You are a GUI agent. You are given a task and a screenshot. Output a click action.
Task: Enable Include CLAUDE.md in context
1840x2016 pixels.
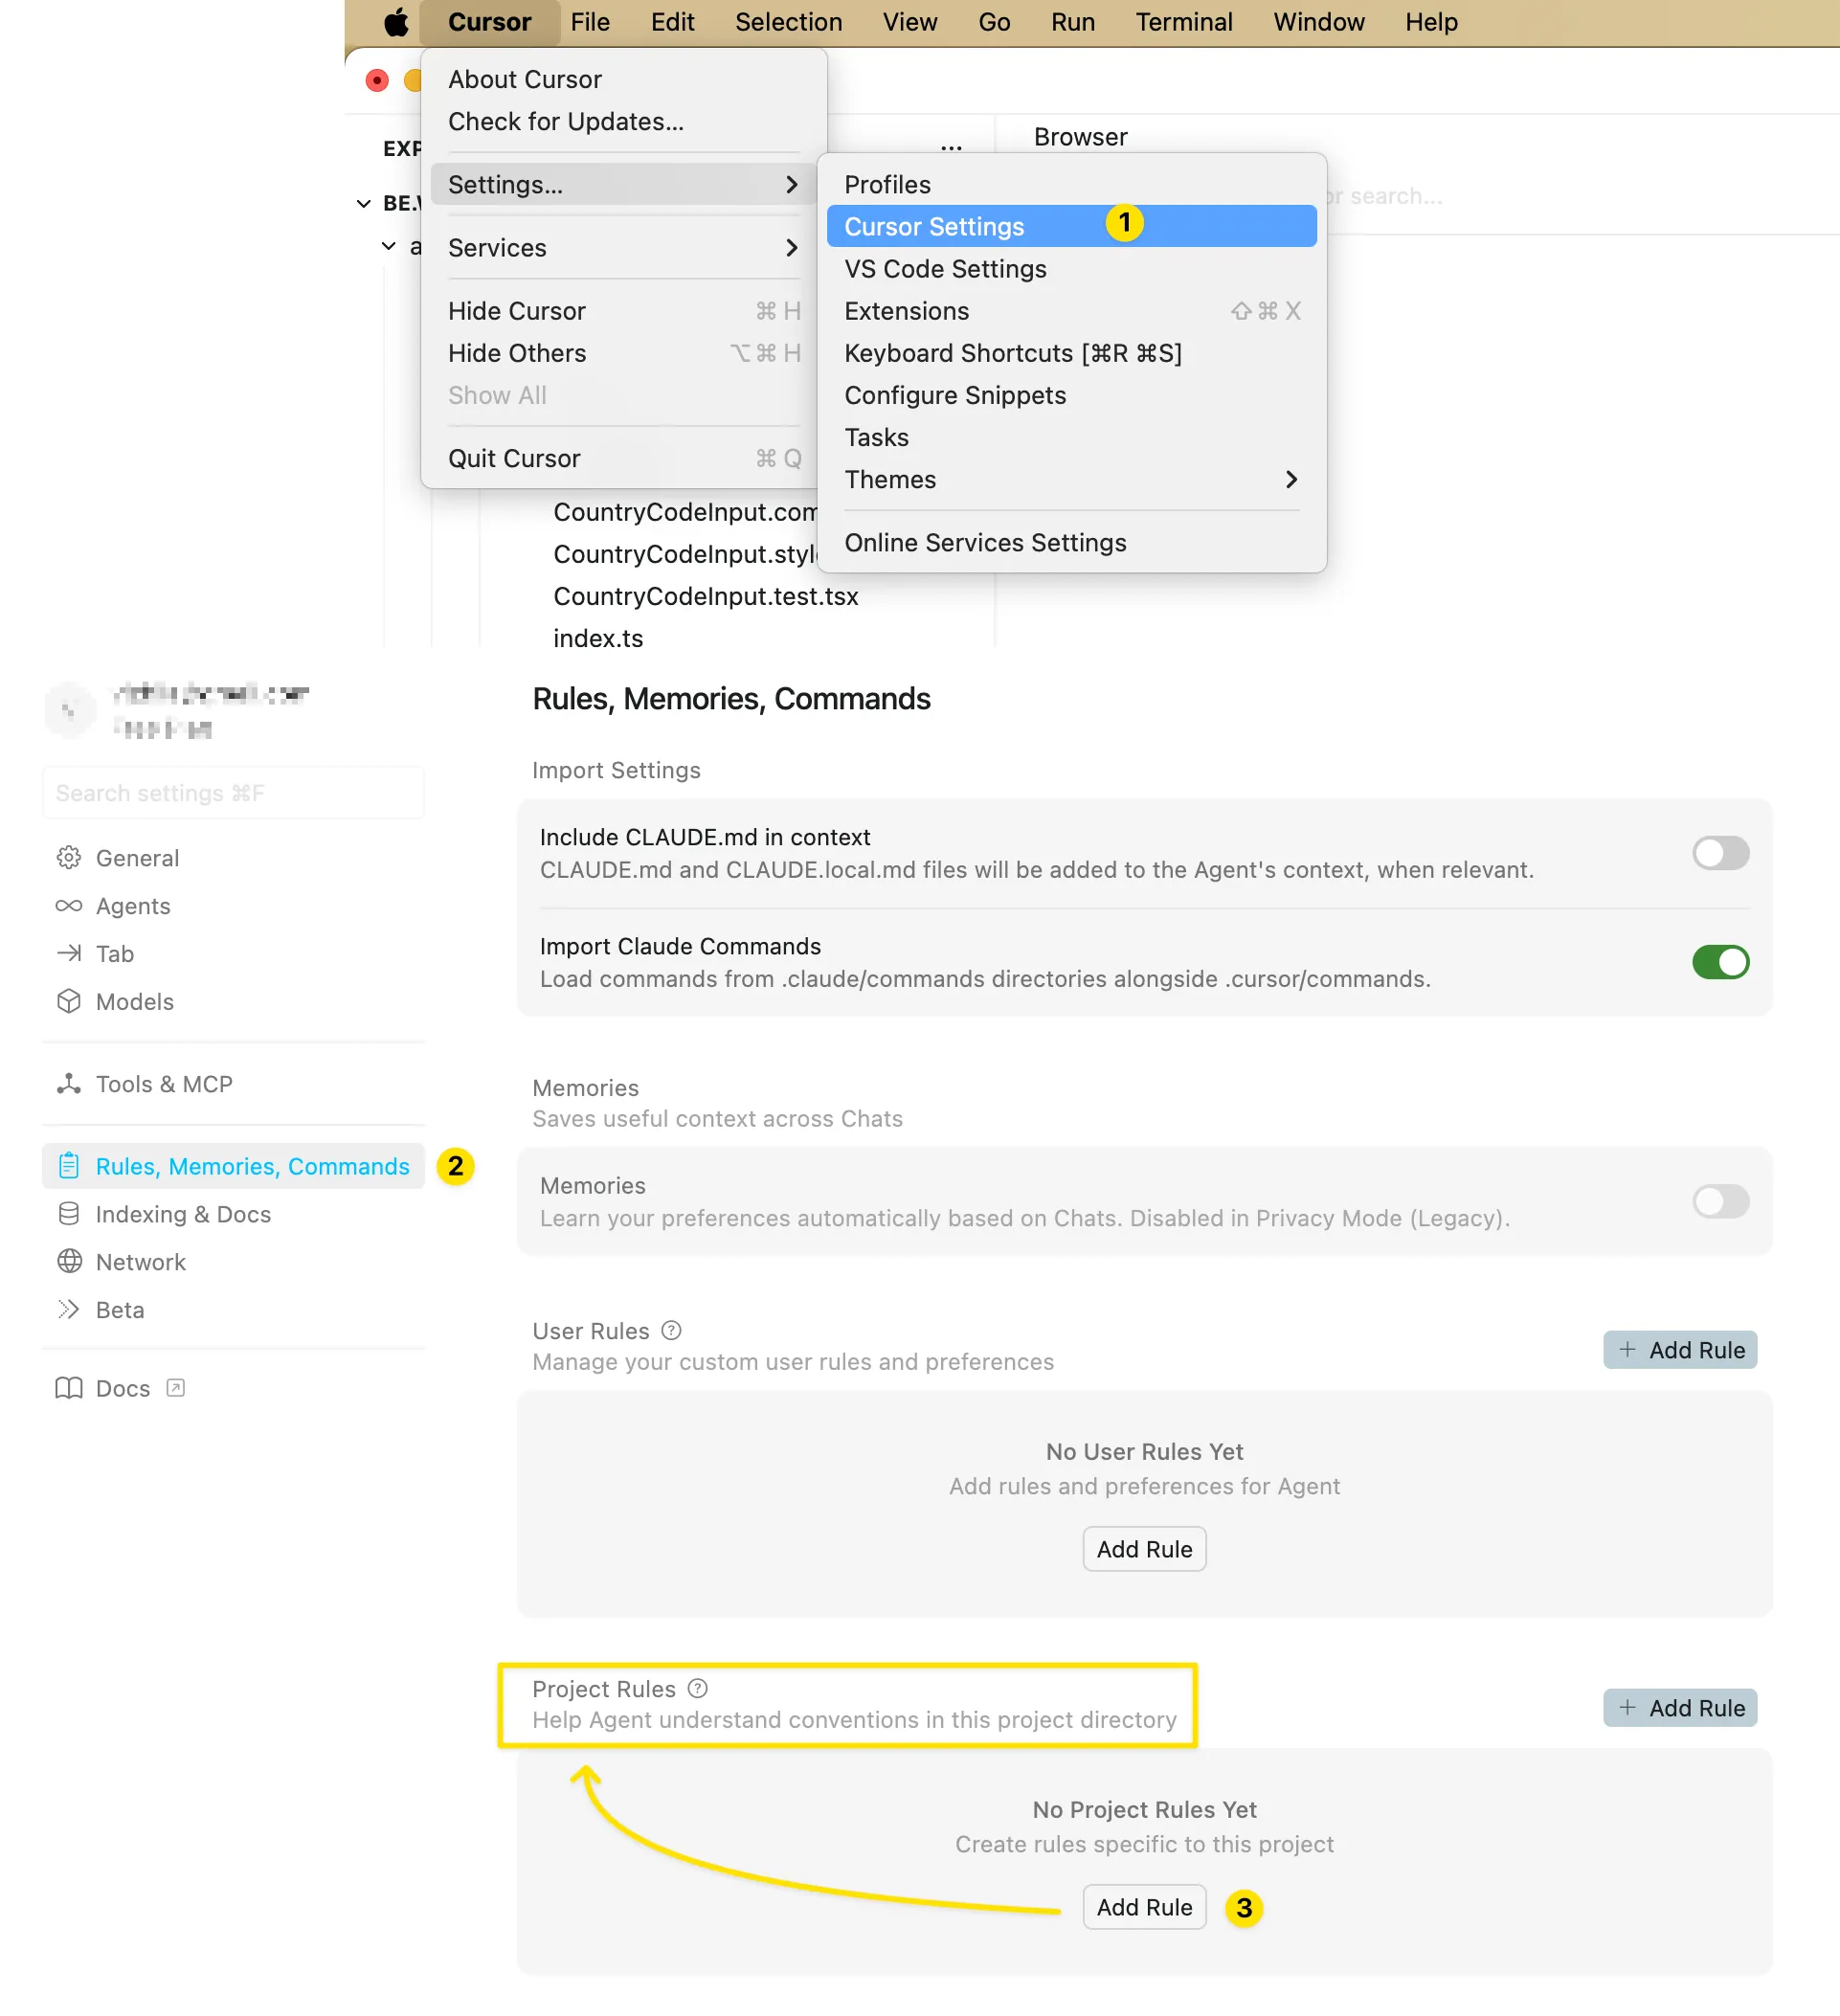[x=1720, y=853]
